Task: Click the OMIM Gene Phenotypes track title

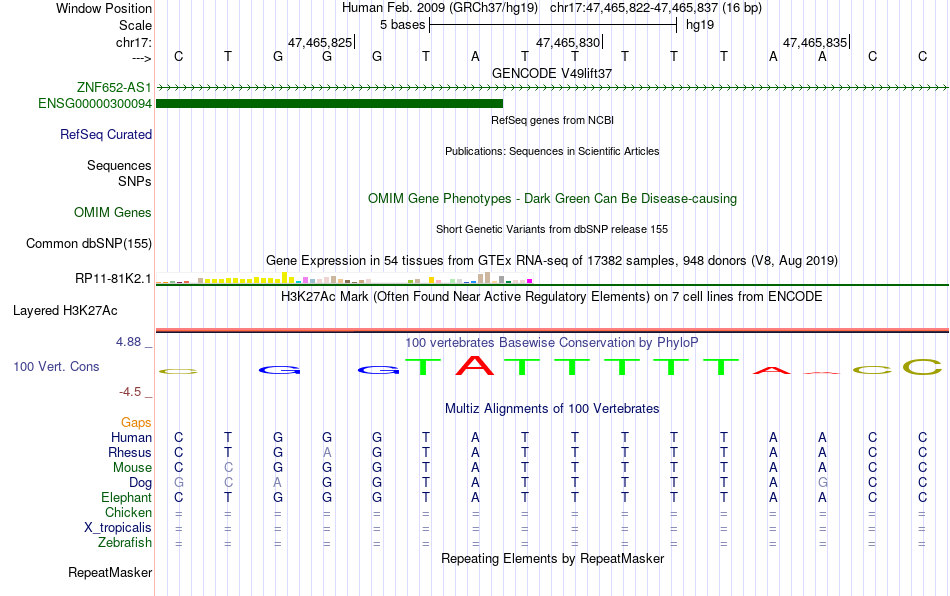Action: pyautogui.click(x=553, y=199)
